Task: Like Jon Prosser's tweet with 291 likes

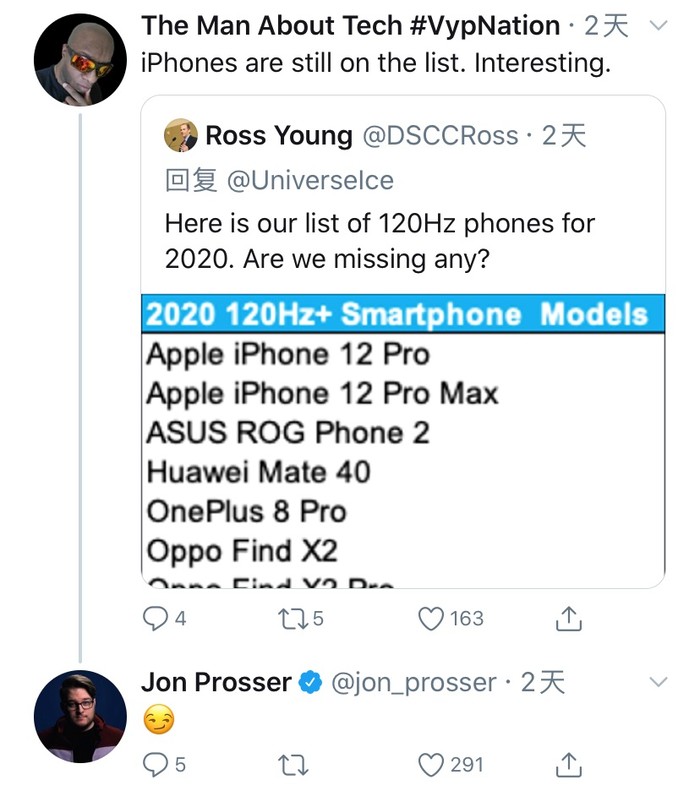Action: pos(431,765)
